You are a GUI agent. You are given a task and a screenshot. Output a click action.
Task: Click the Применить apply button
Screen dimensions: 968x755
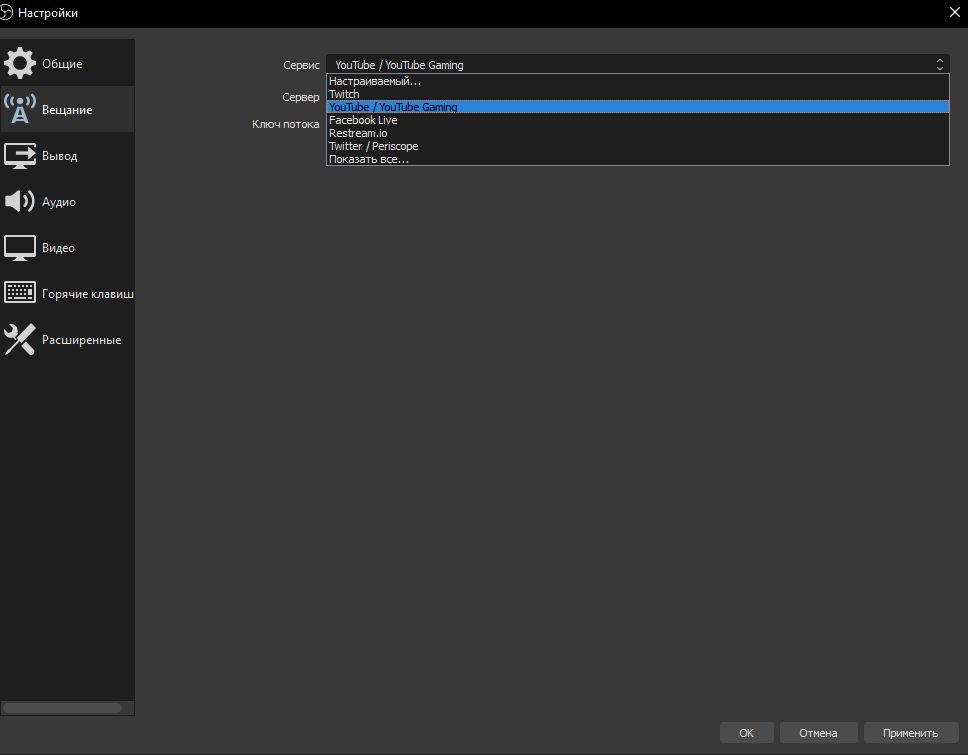pos(910,733)
